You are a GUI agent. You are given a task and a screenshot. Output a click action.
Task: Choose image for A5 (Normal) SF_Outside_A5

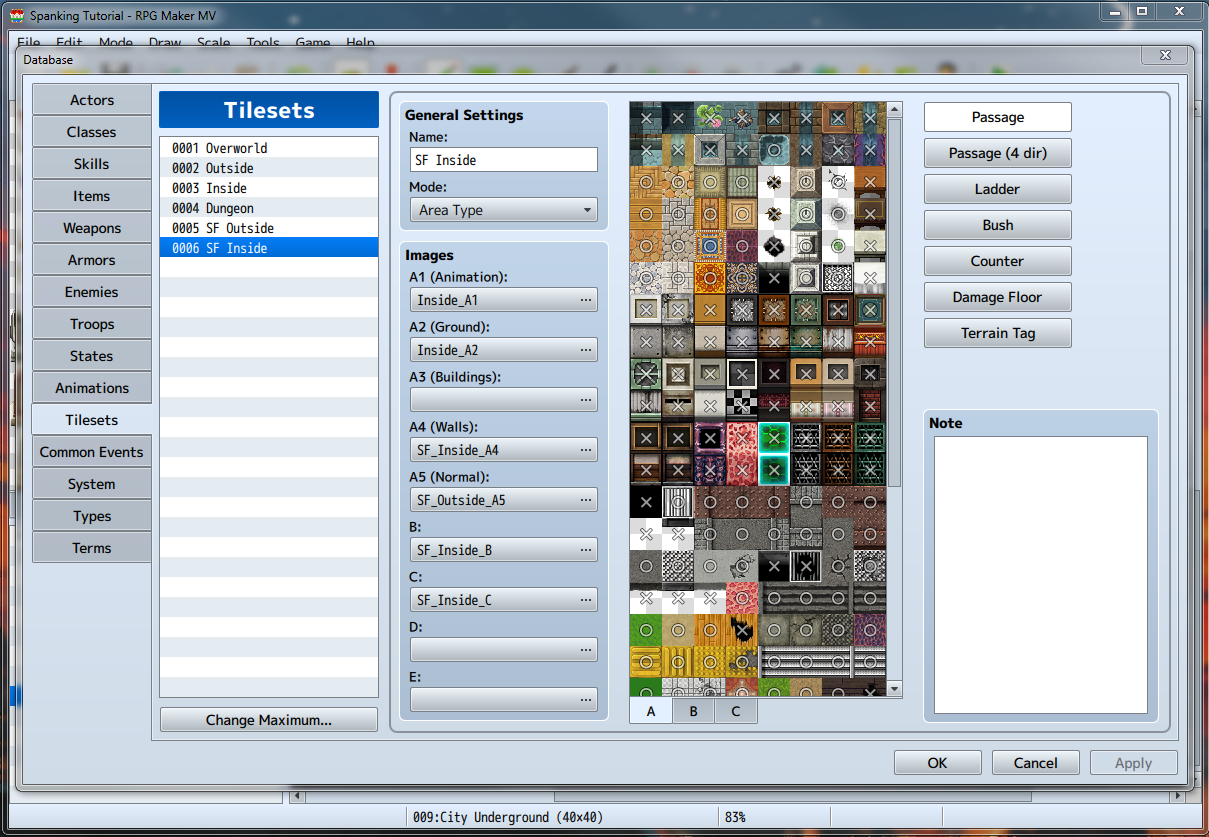[x=504, y=500]
